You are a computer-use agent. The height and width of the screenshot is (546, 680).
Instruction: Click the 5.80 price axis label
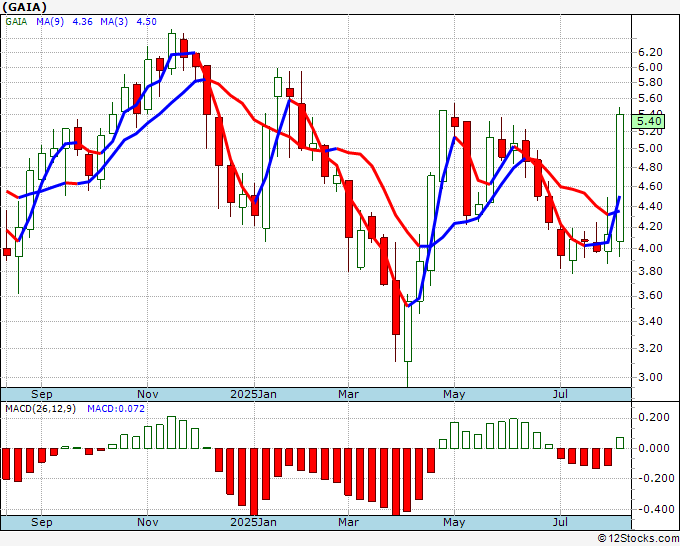click(x=650, y=82)
